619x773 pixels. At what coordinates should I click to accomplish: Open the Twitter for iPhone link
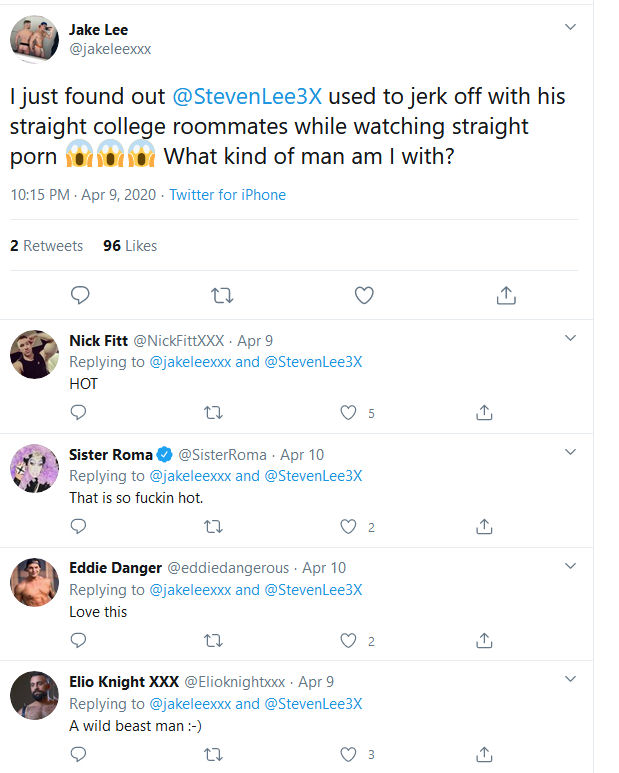tap(227, 195)
